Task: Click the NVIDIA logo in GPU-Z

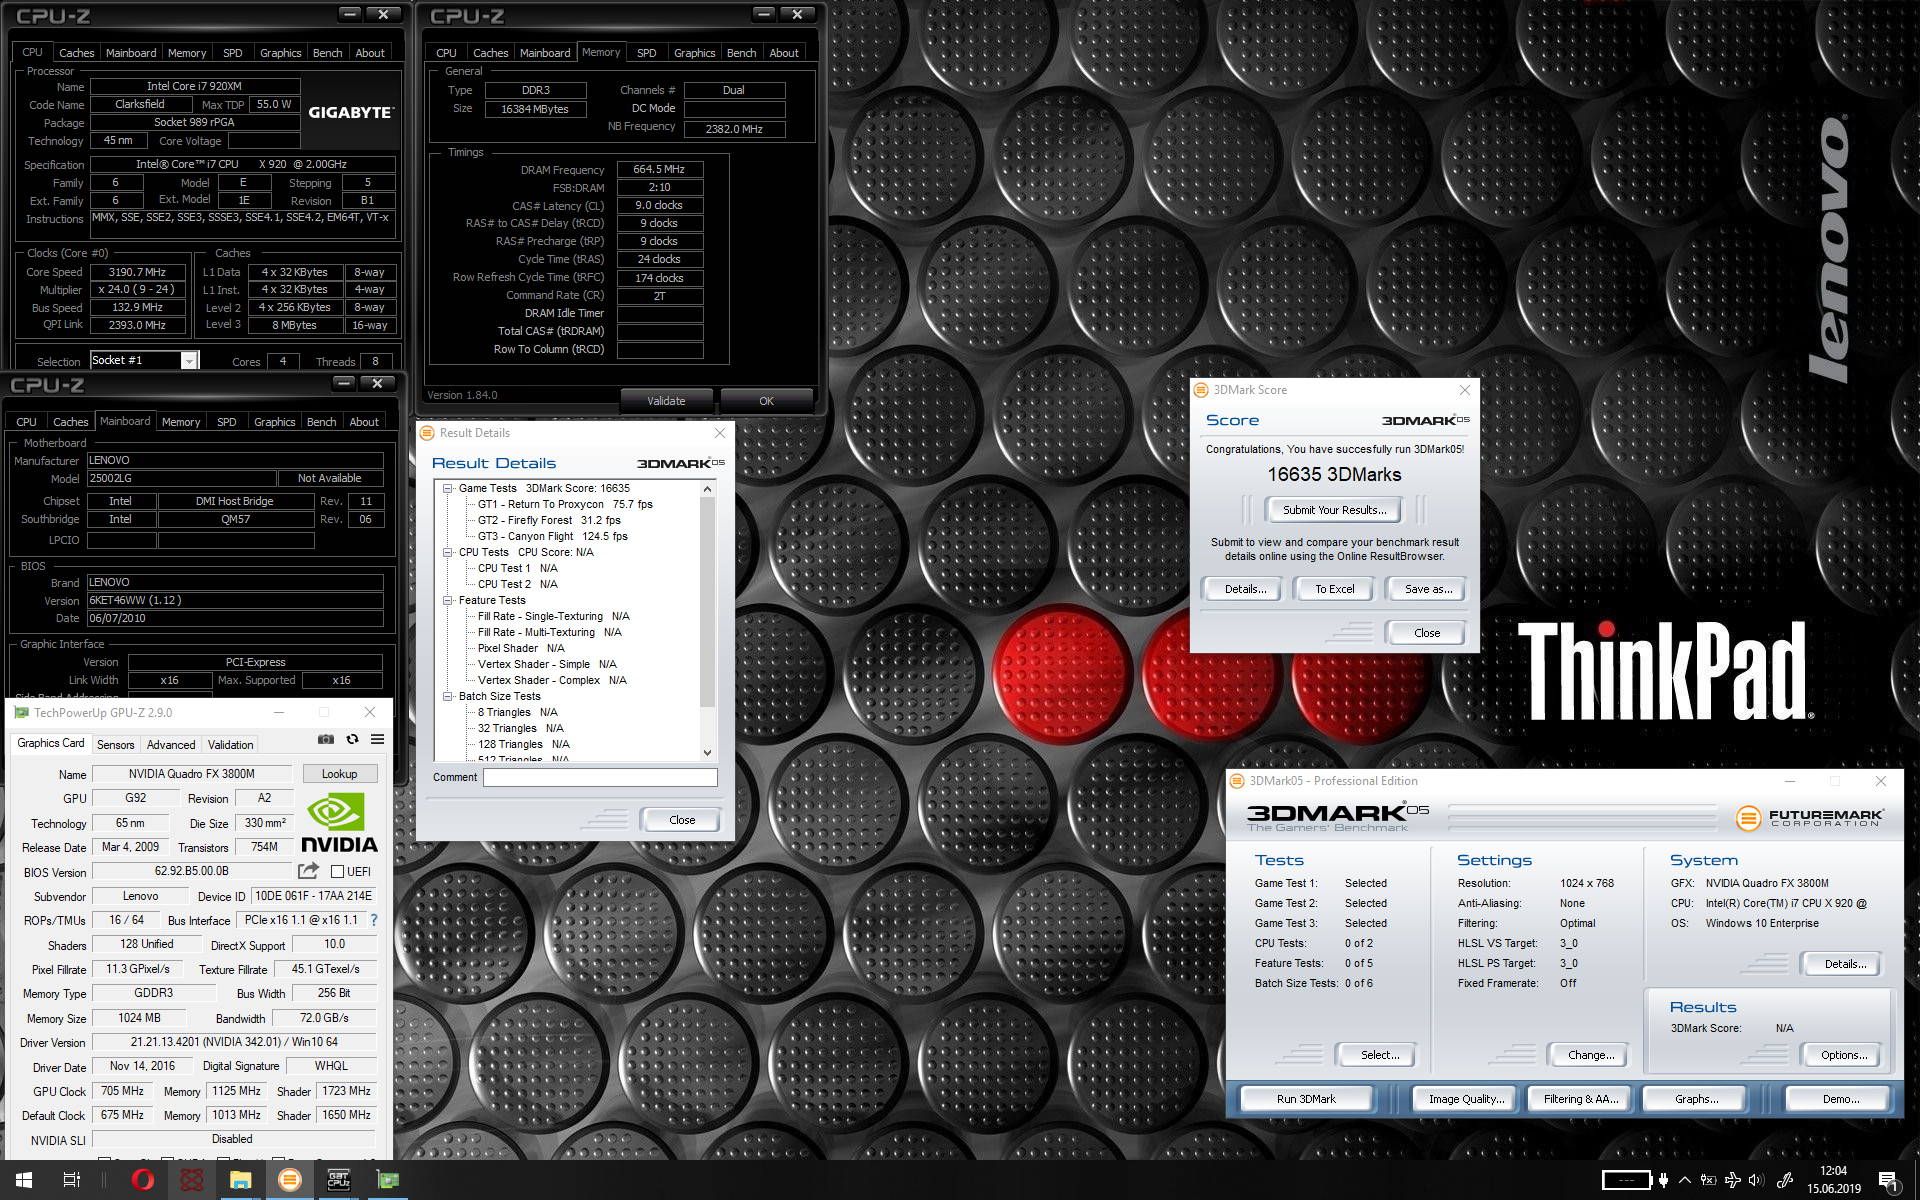Action: click(x=339, y=823)
